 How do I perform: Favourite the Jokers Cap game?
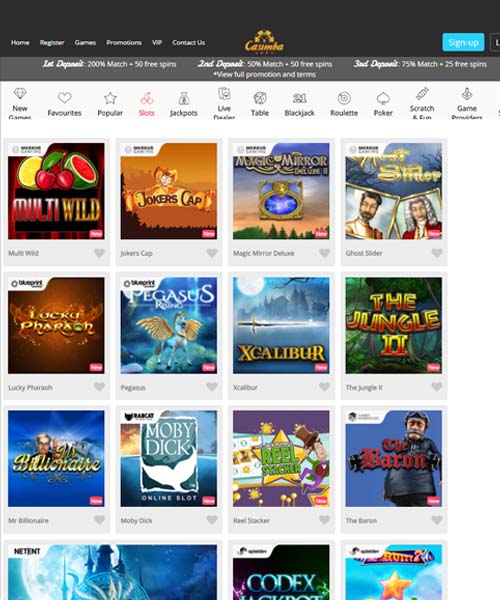(212, 253)
